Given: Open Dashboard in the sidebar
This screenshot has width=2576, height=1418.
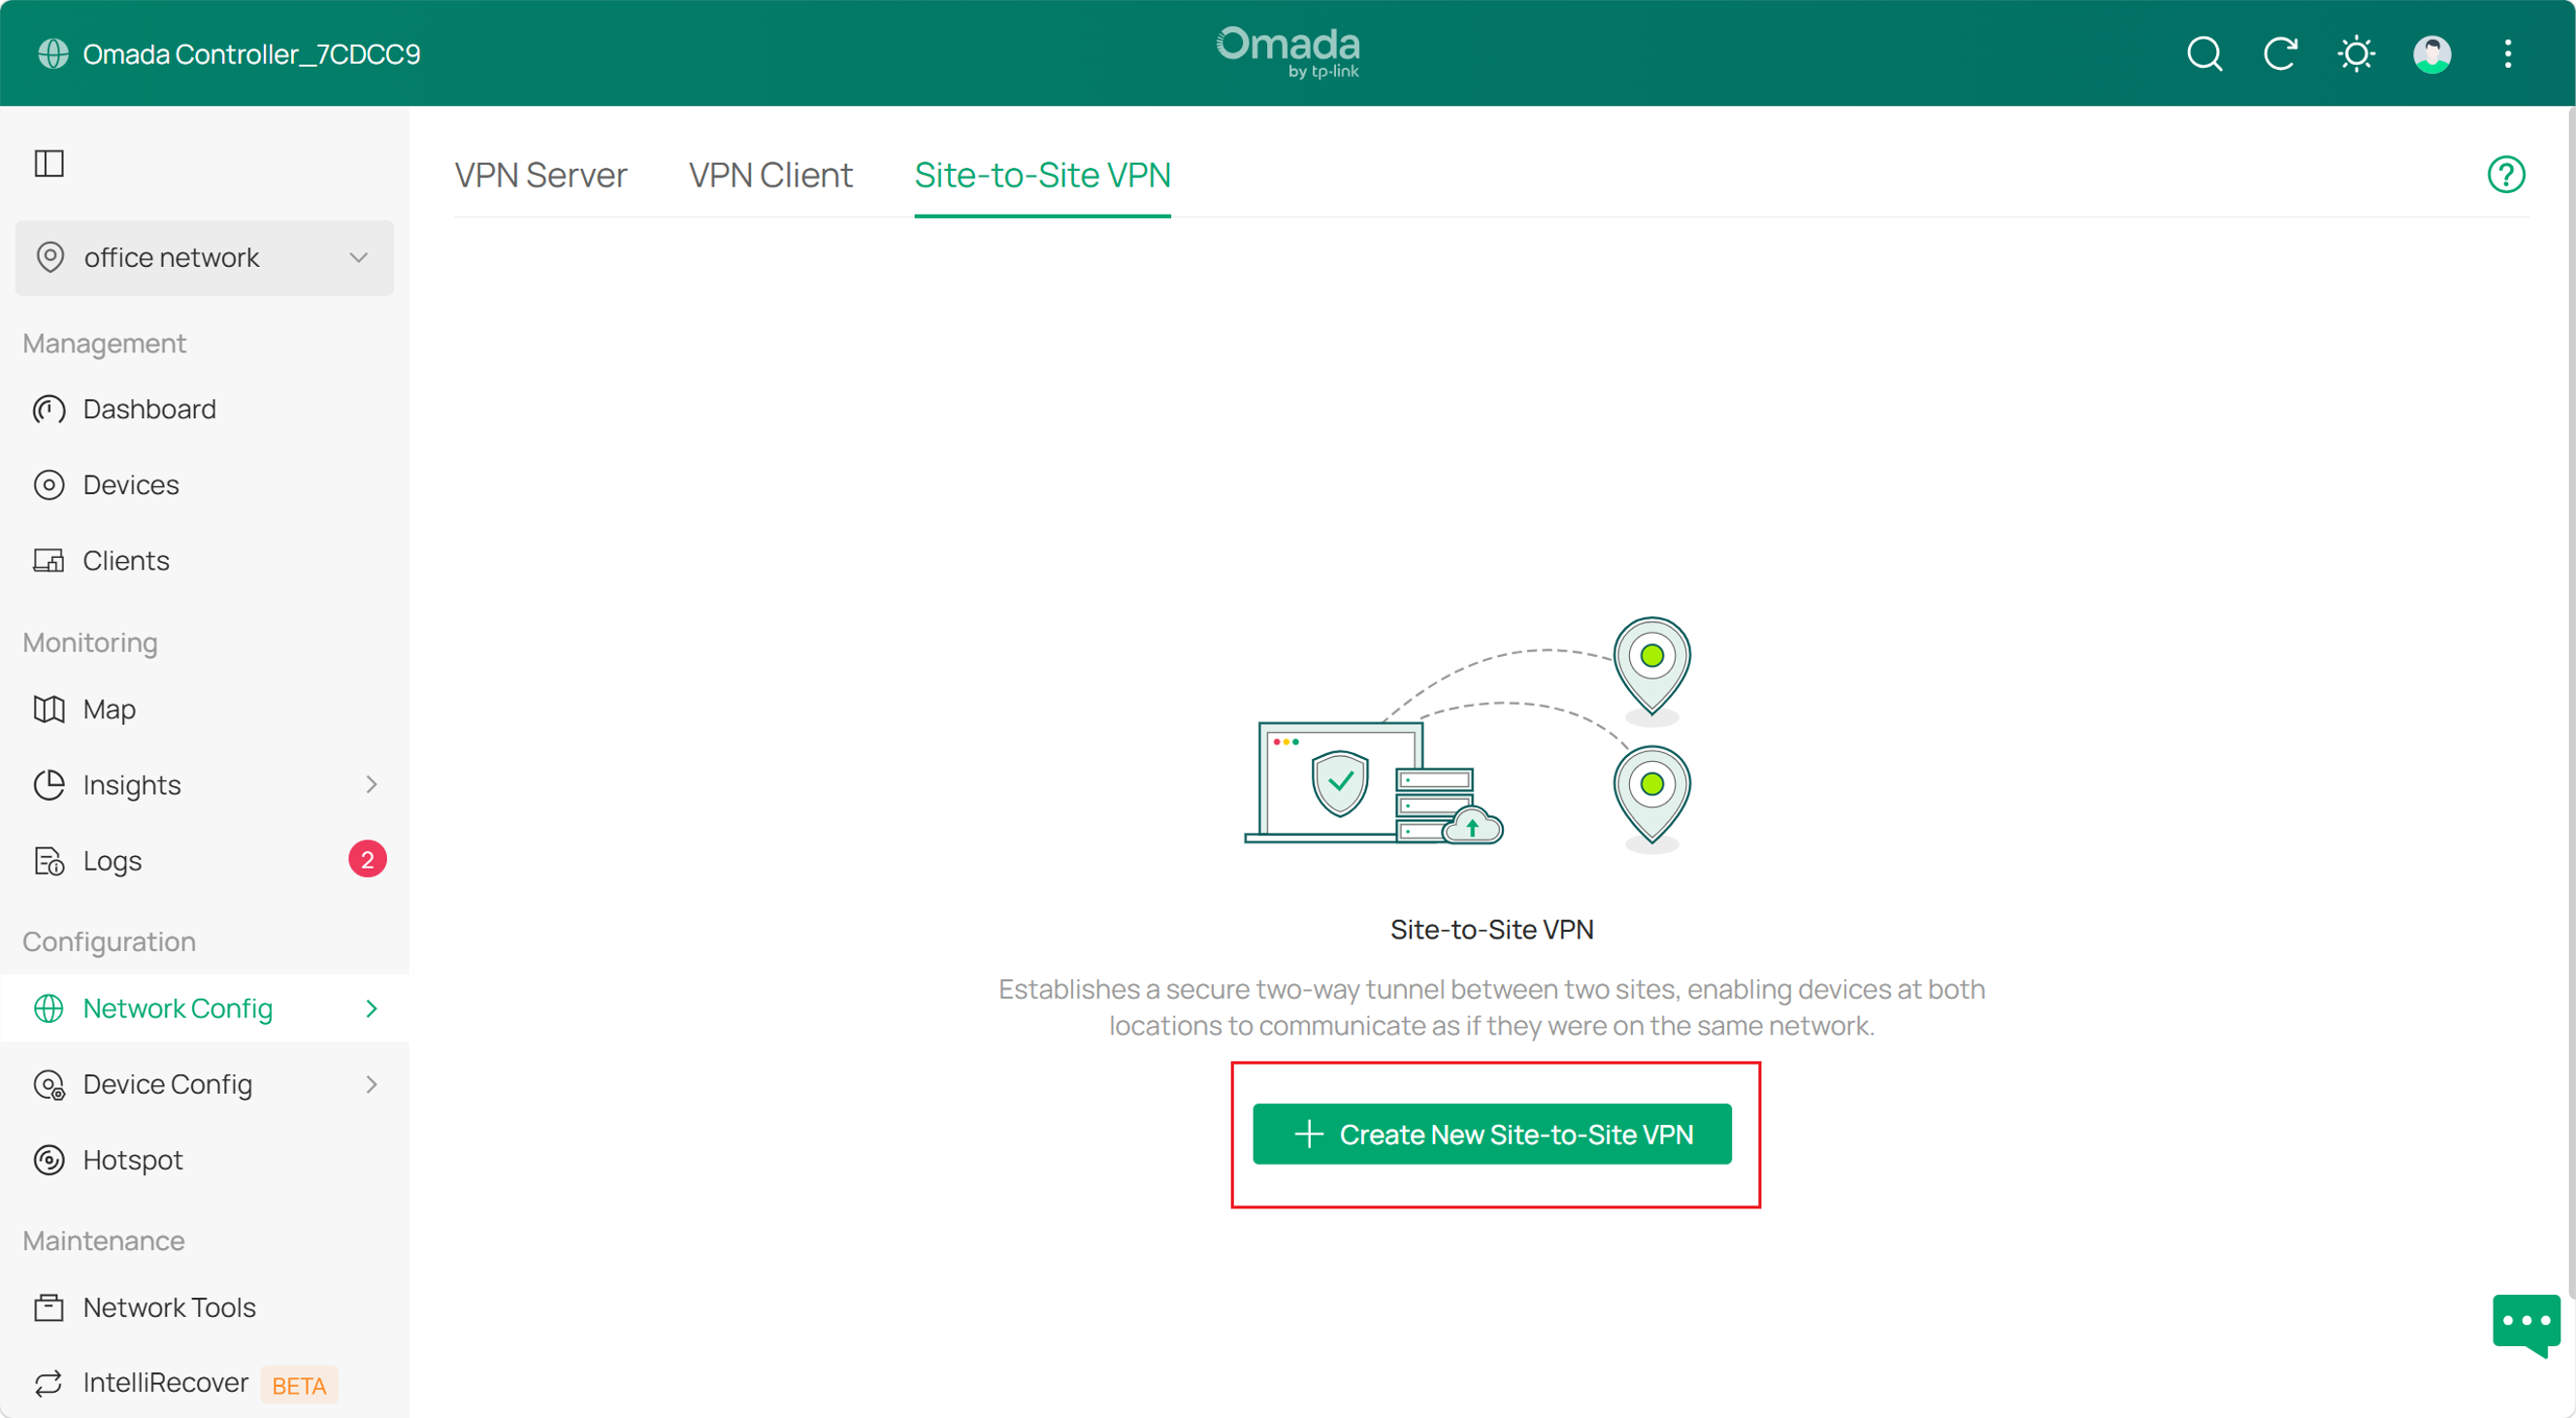Looking at the screenshot, I should point(205,409).
